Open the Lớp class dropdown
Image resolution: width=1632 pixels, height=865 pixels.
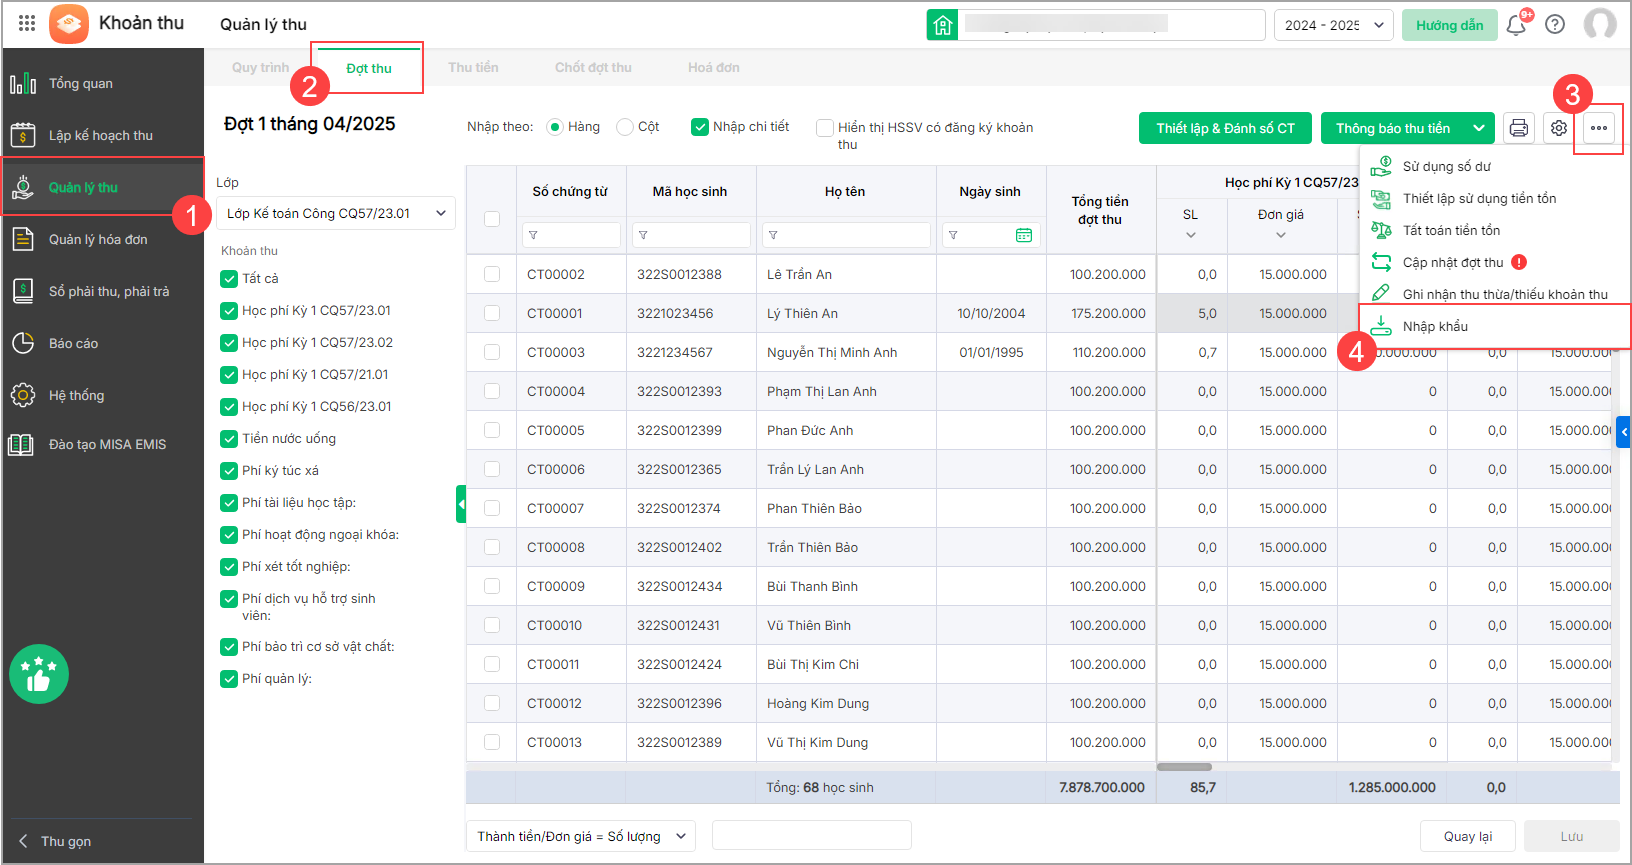tap(336, 213)
